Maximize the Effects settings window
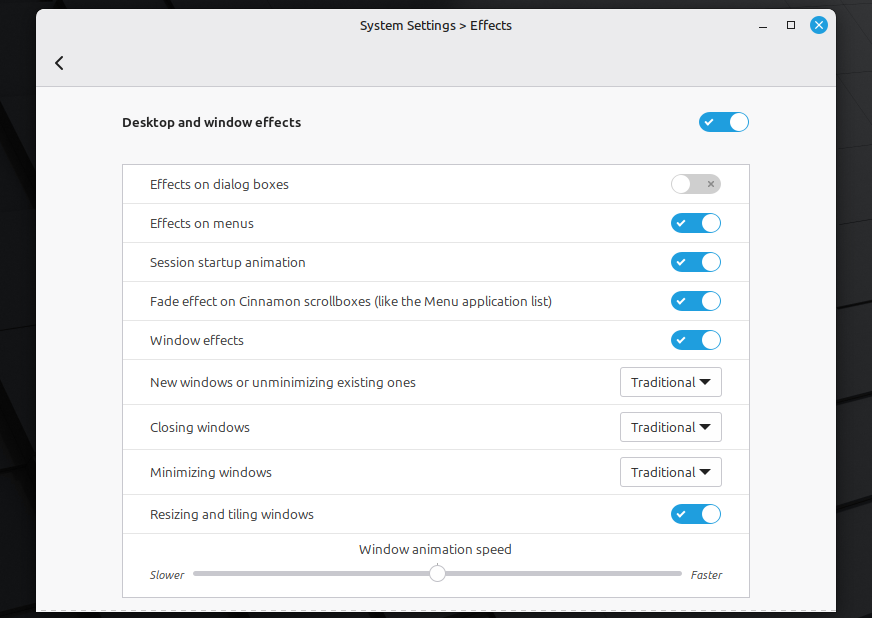The width and height of the screenshot is (872, 618). coord(791,25)
